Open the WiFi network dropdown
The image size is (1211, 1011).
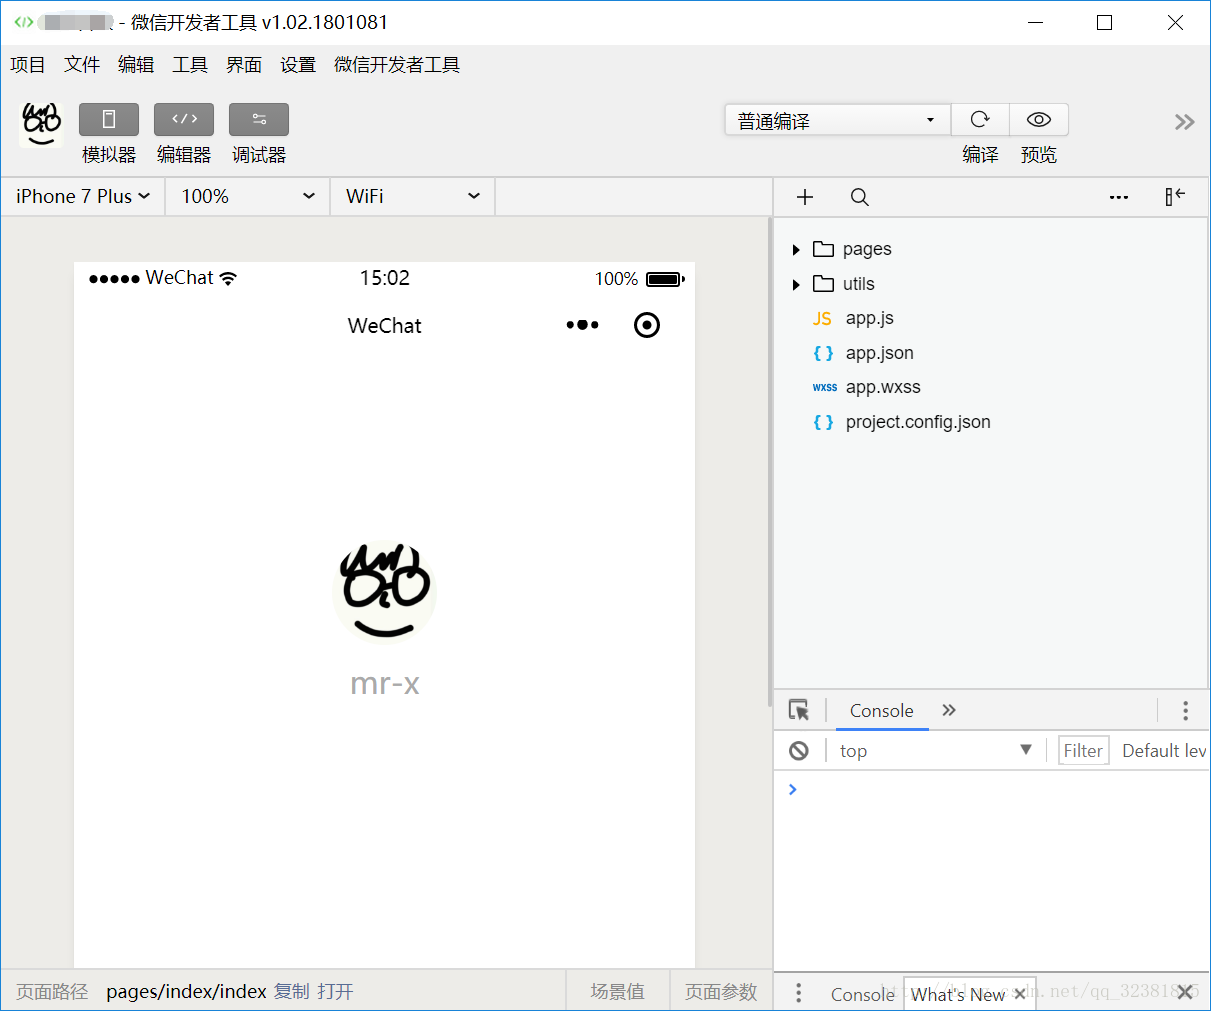coord(413,196)
